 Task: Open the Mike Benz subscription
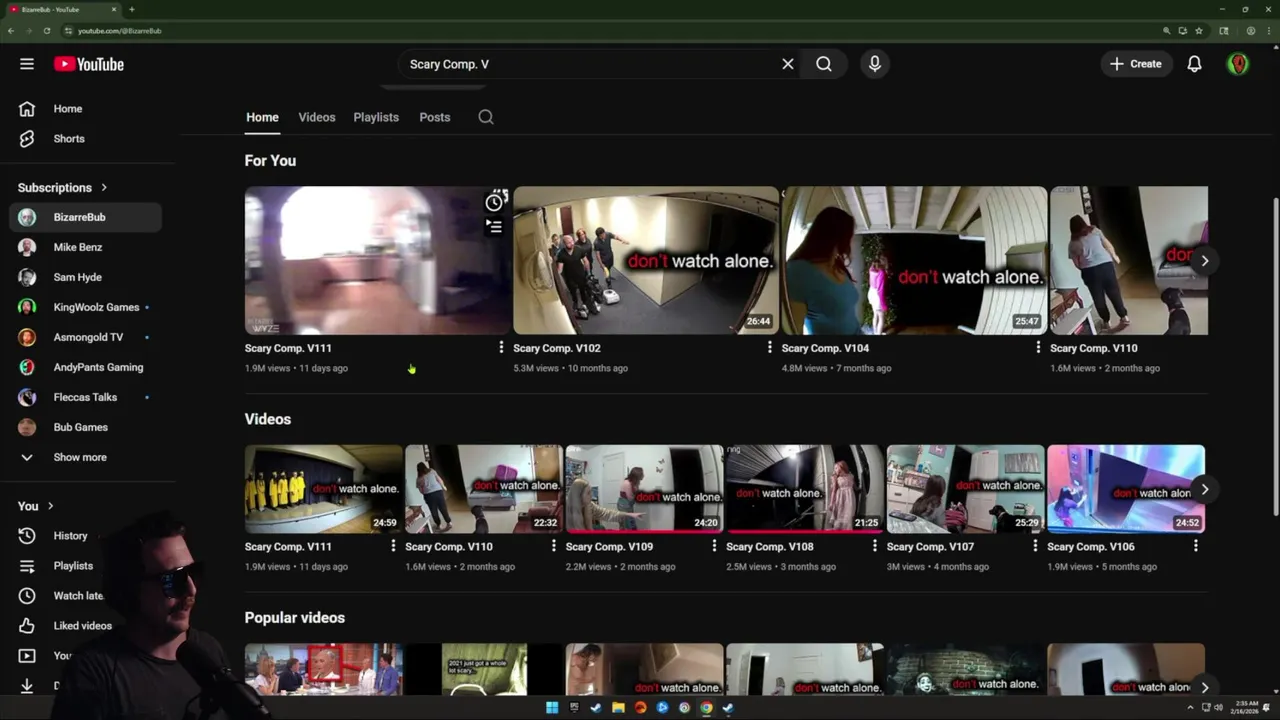point(85,247)
